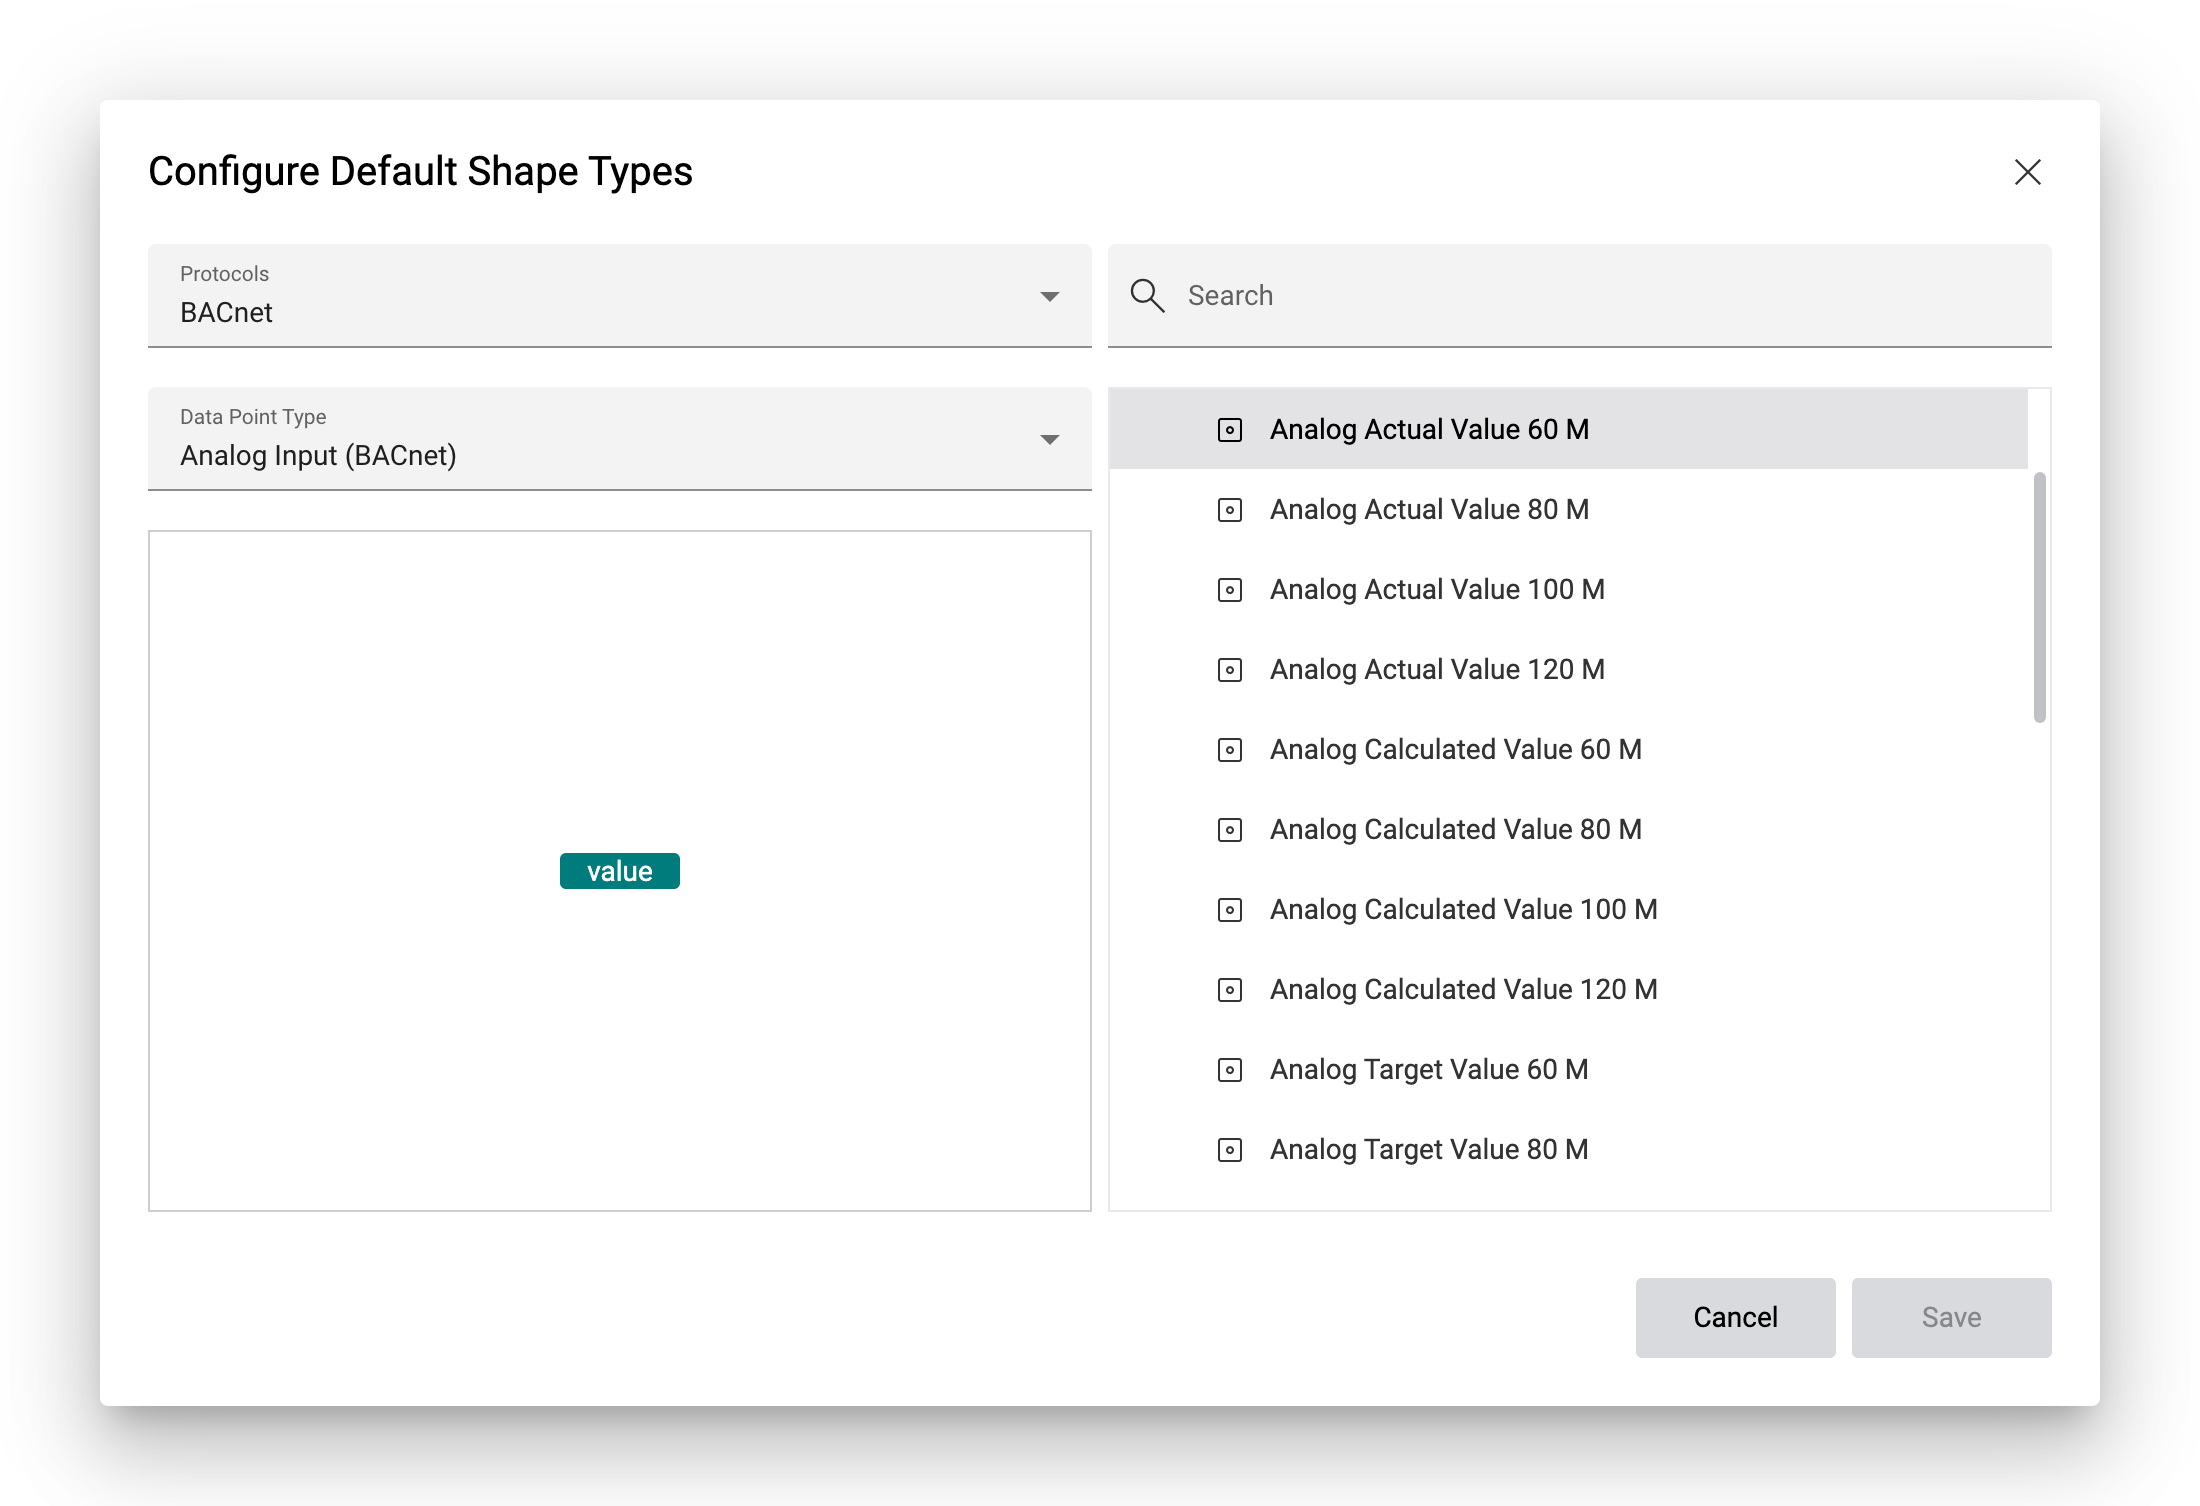Click the search magnifier icon
The height and width of the screenshot is (1506, 2200).
[1147, 296]
